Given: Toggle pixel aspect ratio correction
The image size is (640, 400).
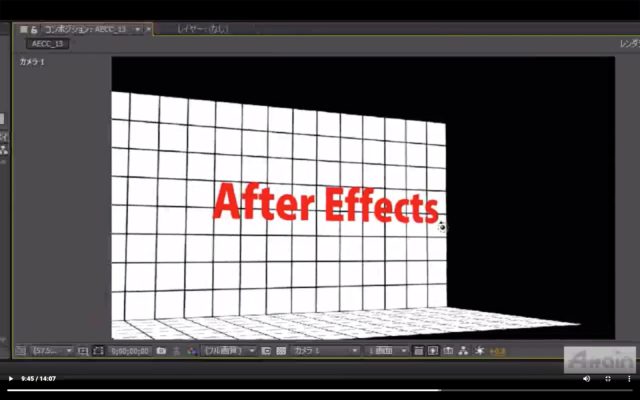Looking at the screenshot, I should coord(418,351).
